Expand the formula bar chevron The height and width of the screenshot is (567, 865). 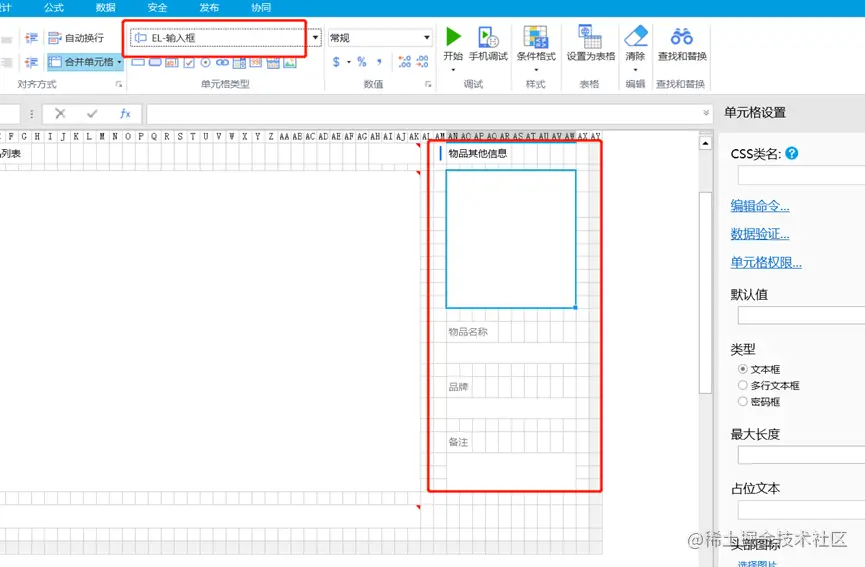coord(706,113)
